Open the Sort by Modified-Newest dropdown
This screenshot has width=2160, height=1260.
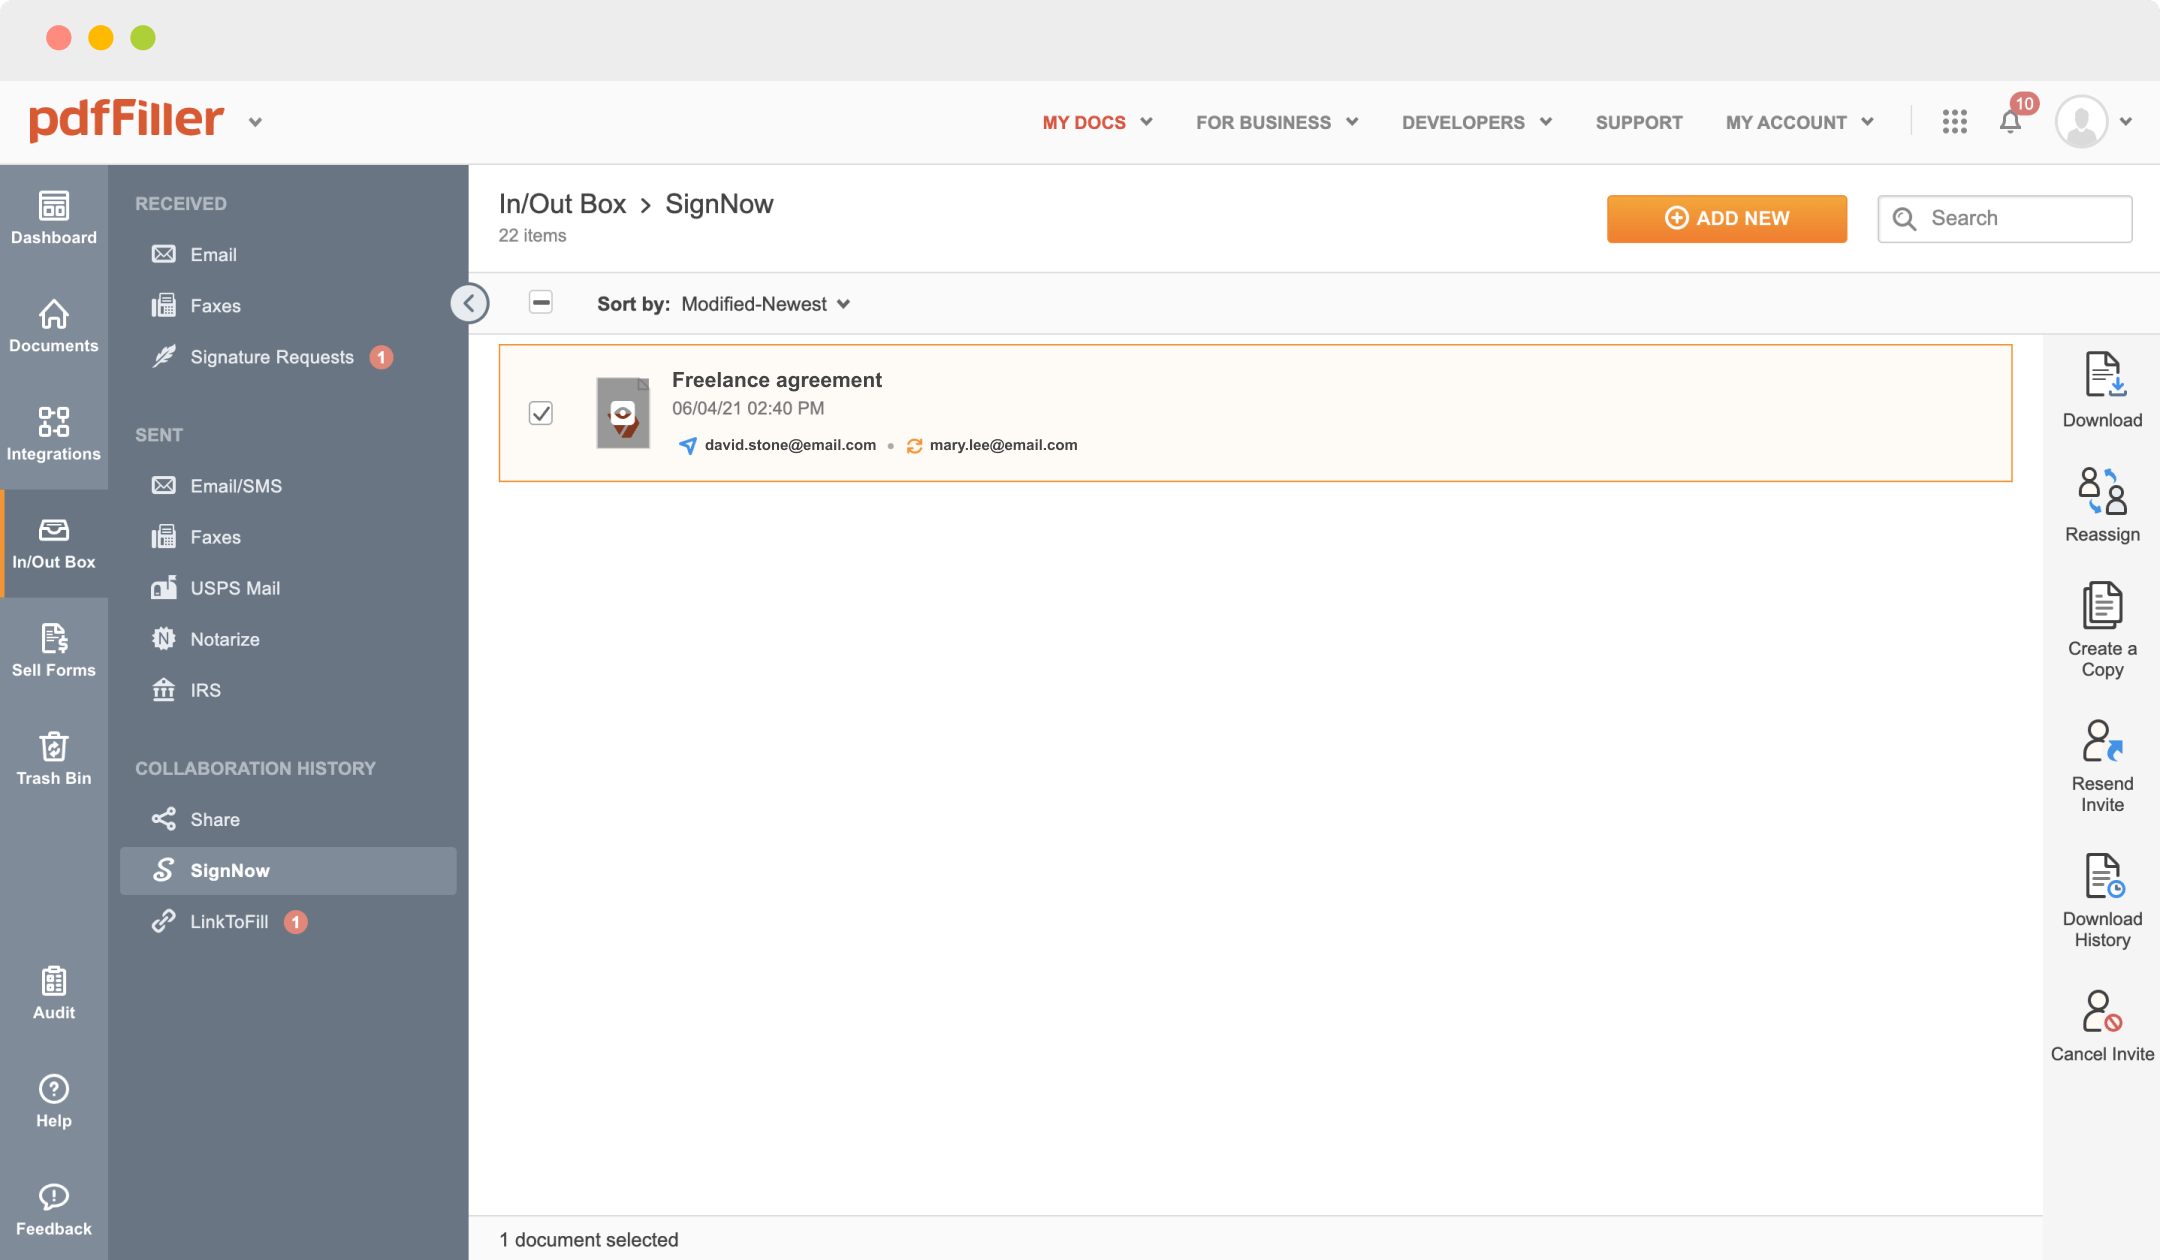point(765,304)
